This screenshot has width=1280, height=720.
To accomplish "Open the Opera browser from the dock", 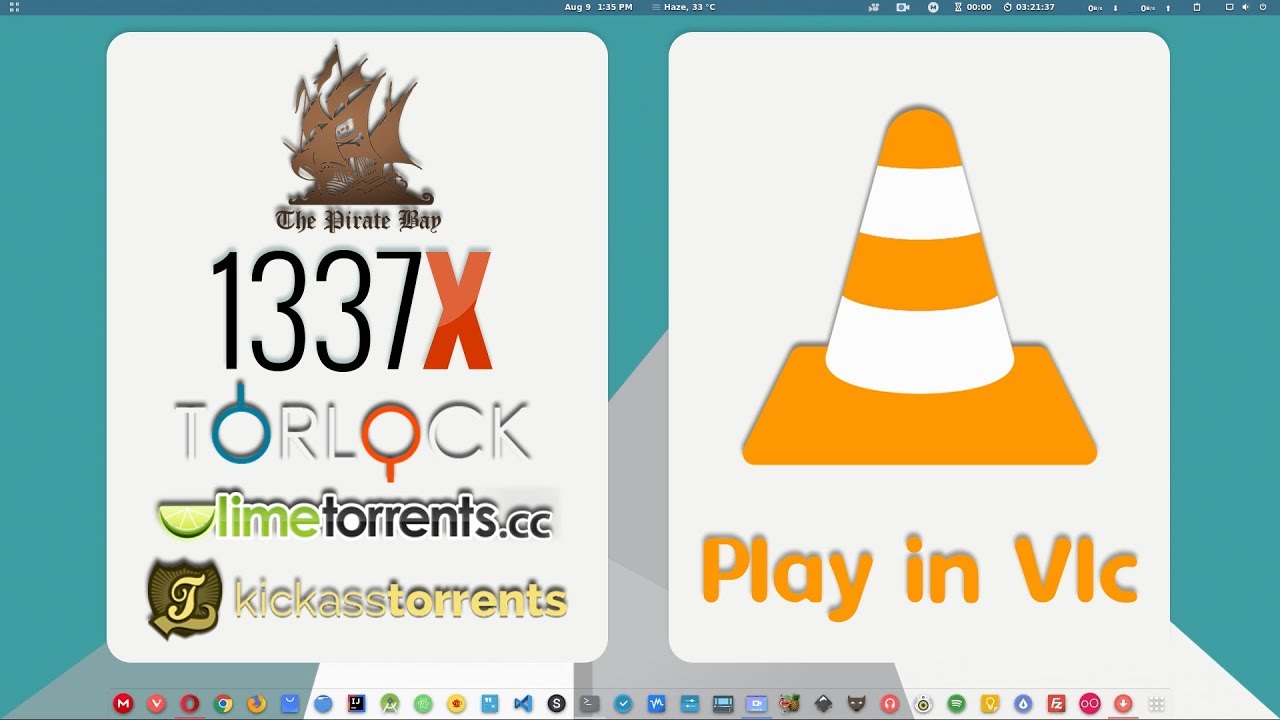I will click(189, 703).
